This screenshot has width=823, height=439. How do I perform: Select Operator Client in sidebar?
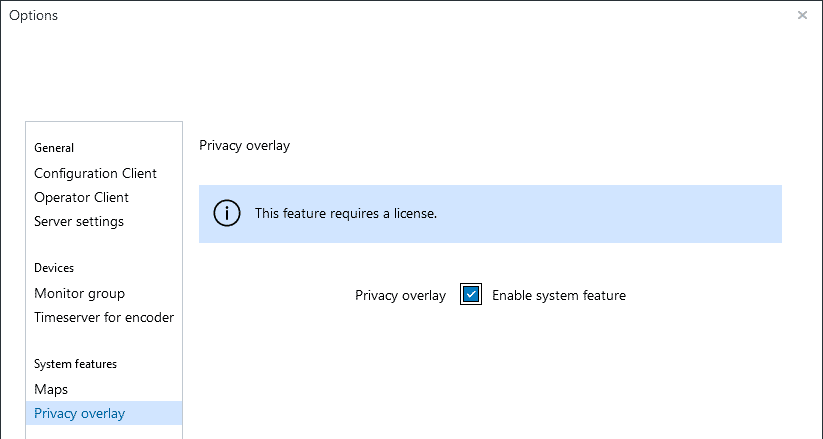81,197
